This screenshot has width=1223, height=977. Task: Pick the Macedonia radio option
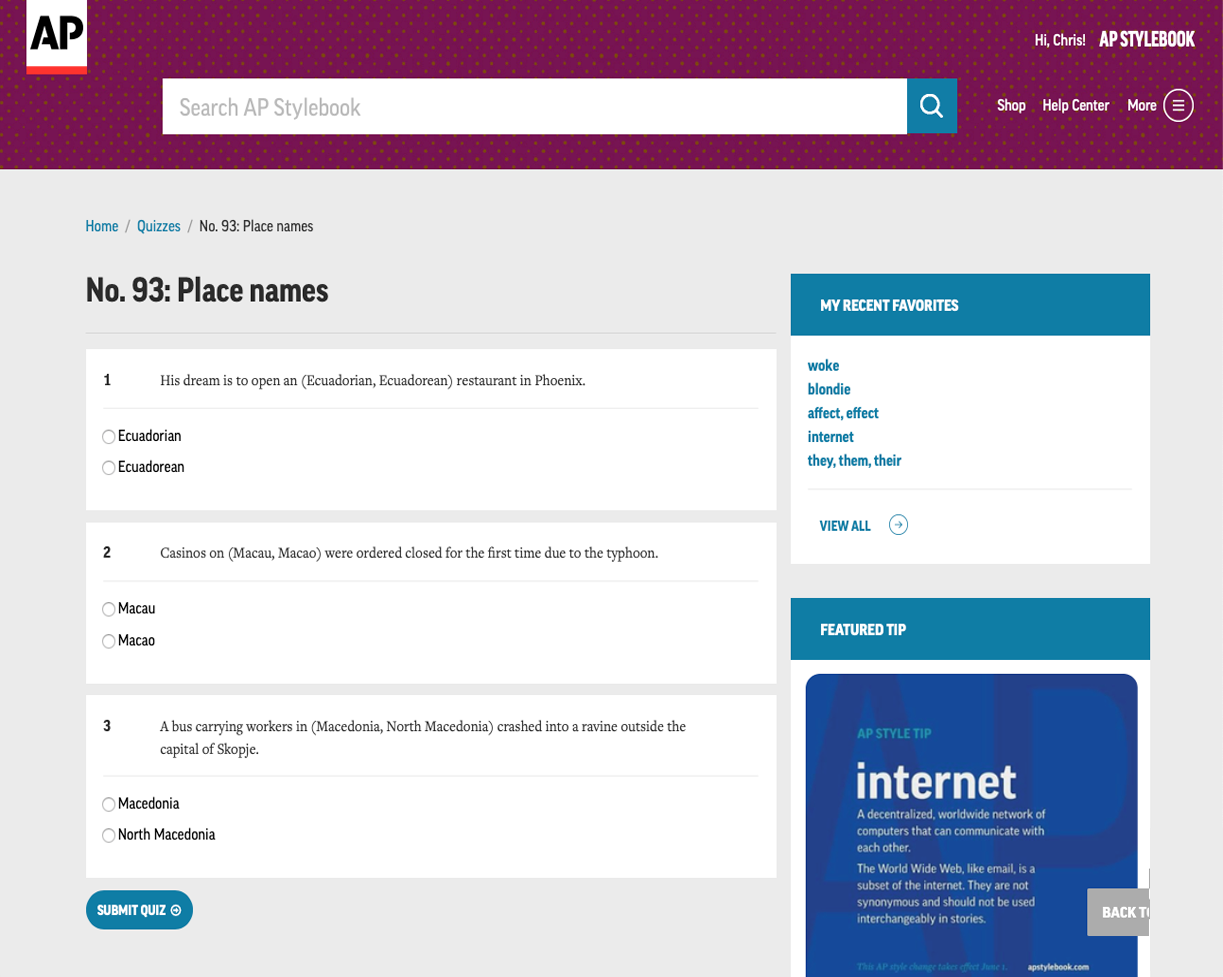tap(109, 805)
